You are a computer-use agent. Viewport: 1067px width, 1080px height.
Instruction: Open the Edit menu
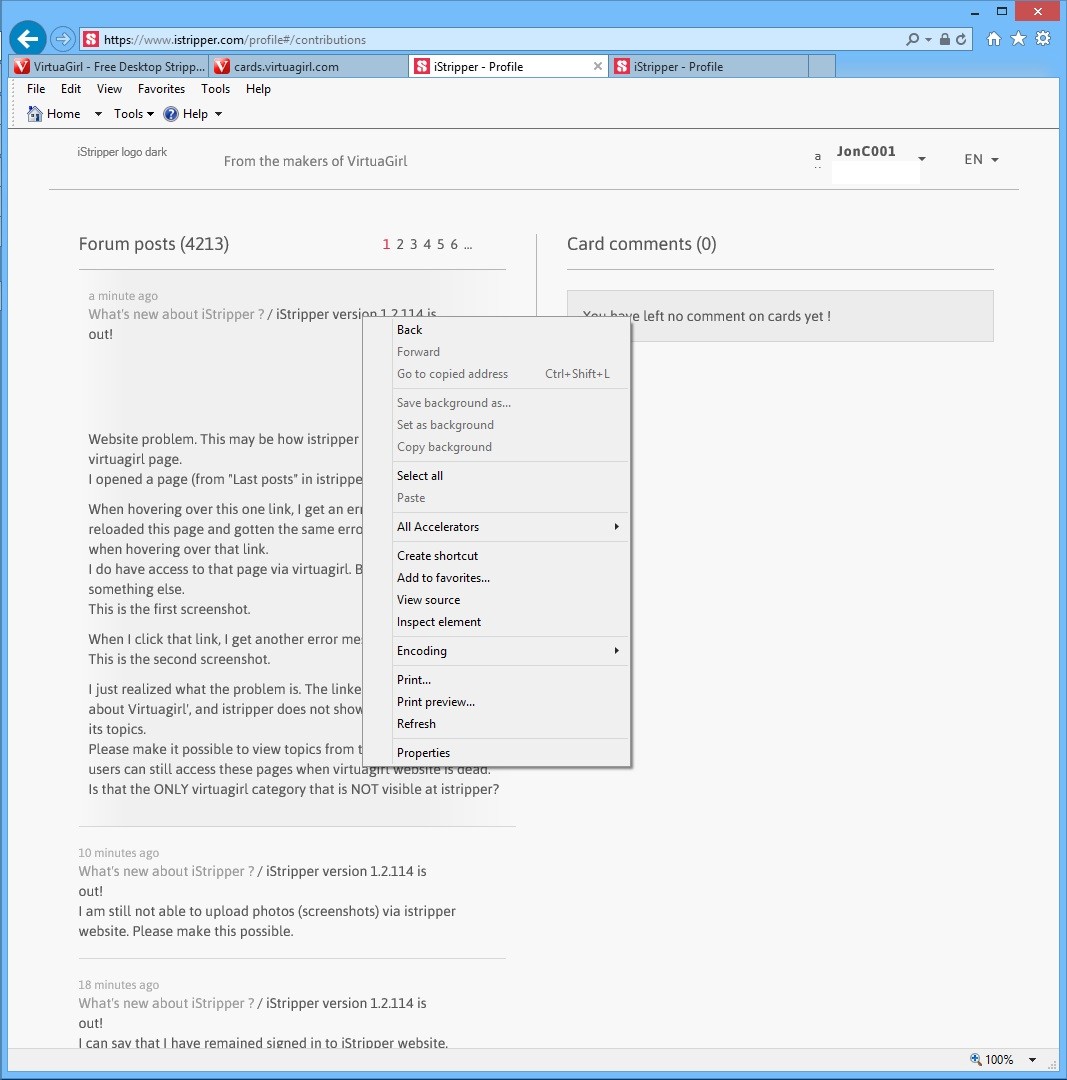click(x=70, y=89)
